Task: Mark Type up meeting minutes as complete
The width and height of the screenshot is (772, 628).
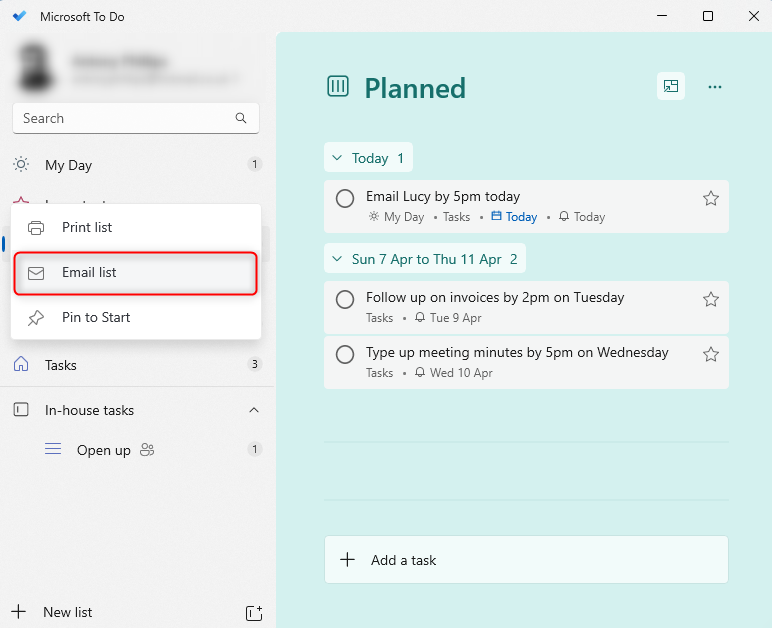Action: coord(345,354)
